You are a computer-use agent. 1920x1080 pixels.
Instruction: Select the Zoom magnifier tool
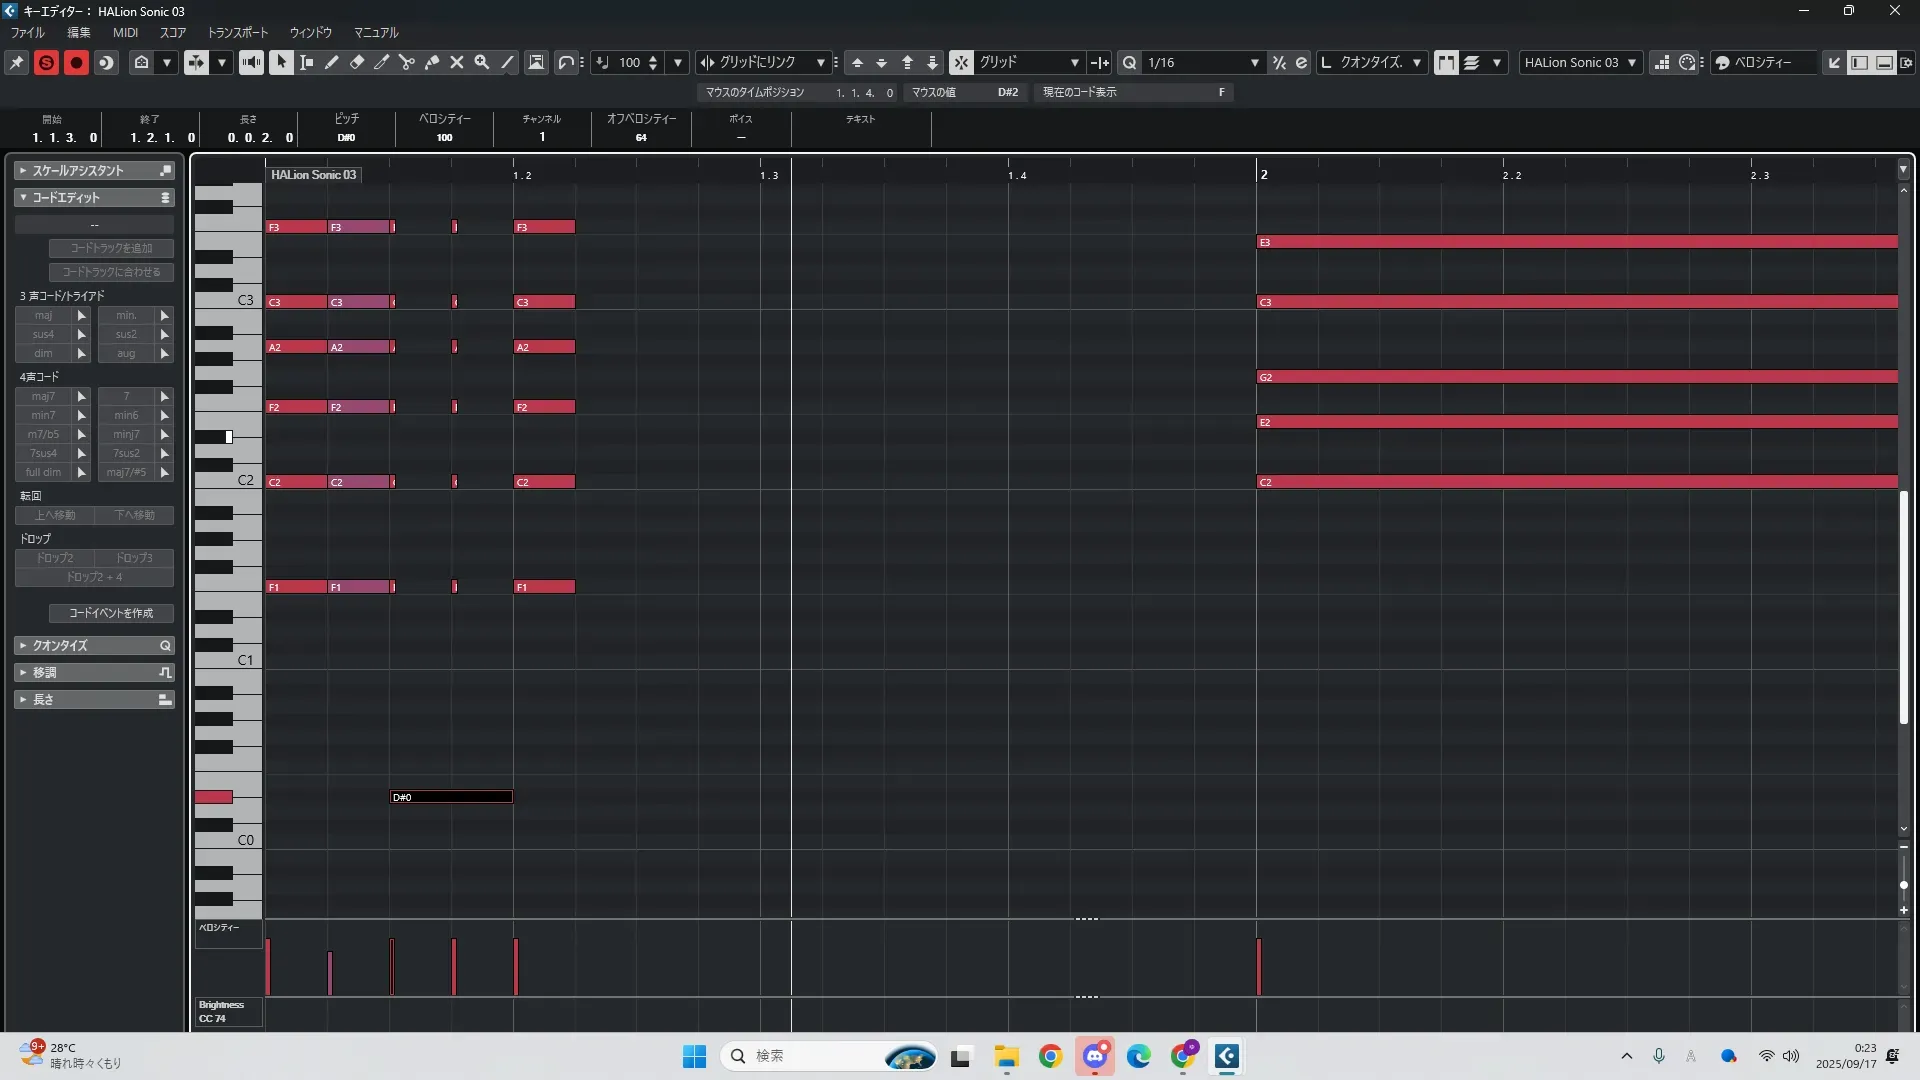(482, 62)
